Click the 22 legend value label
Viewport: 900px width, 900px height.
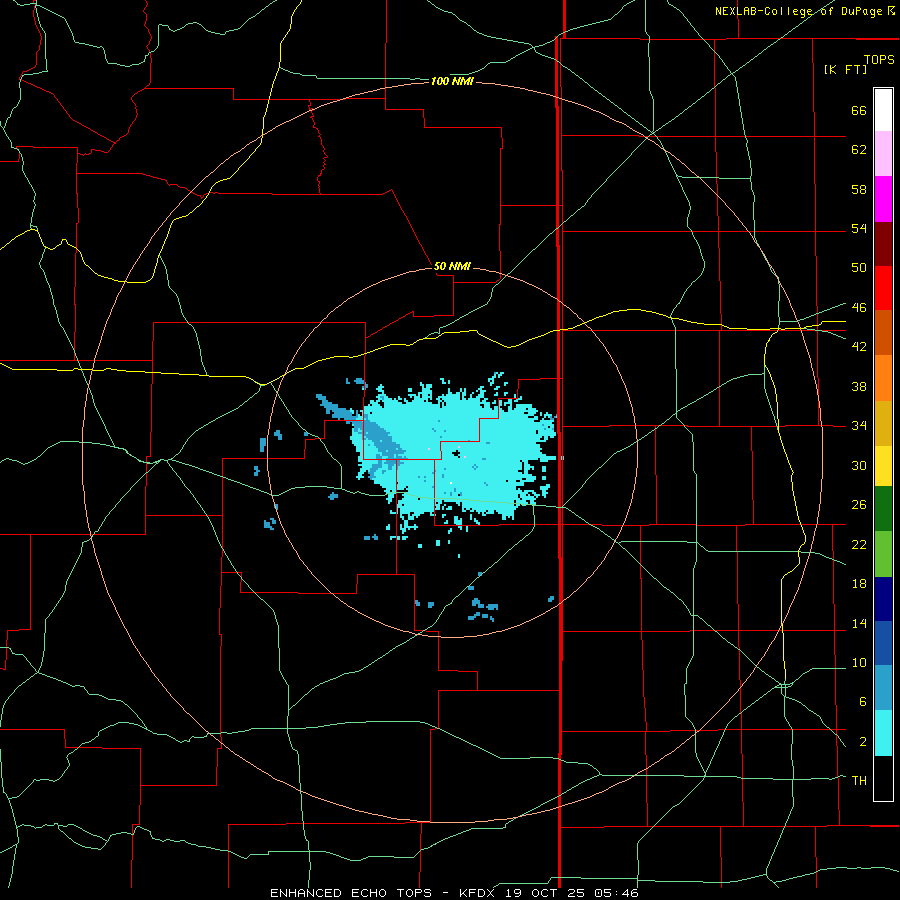[859, 544]
